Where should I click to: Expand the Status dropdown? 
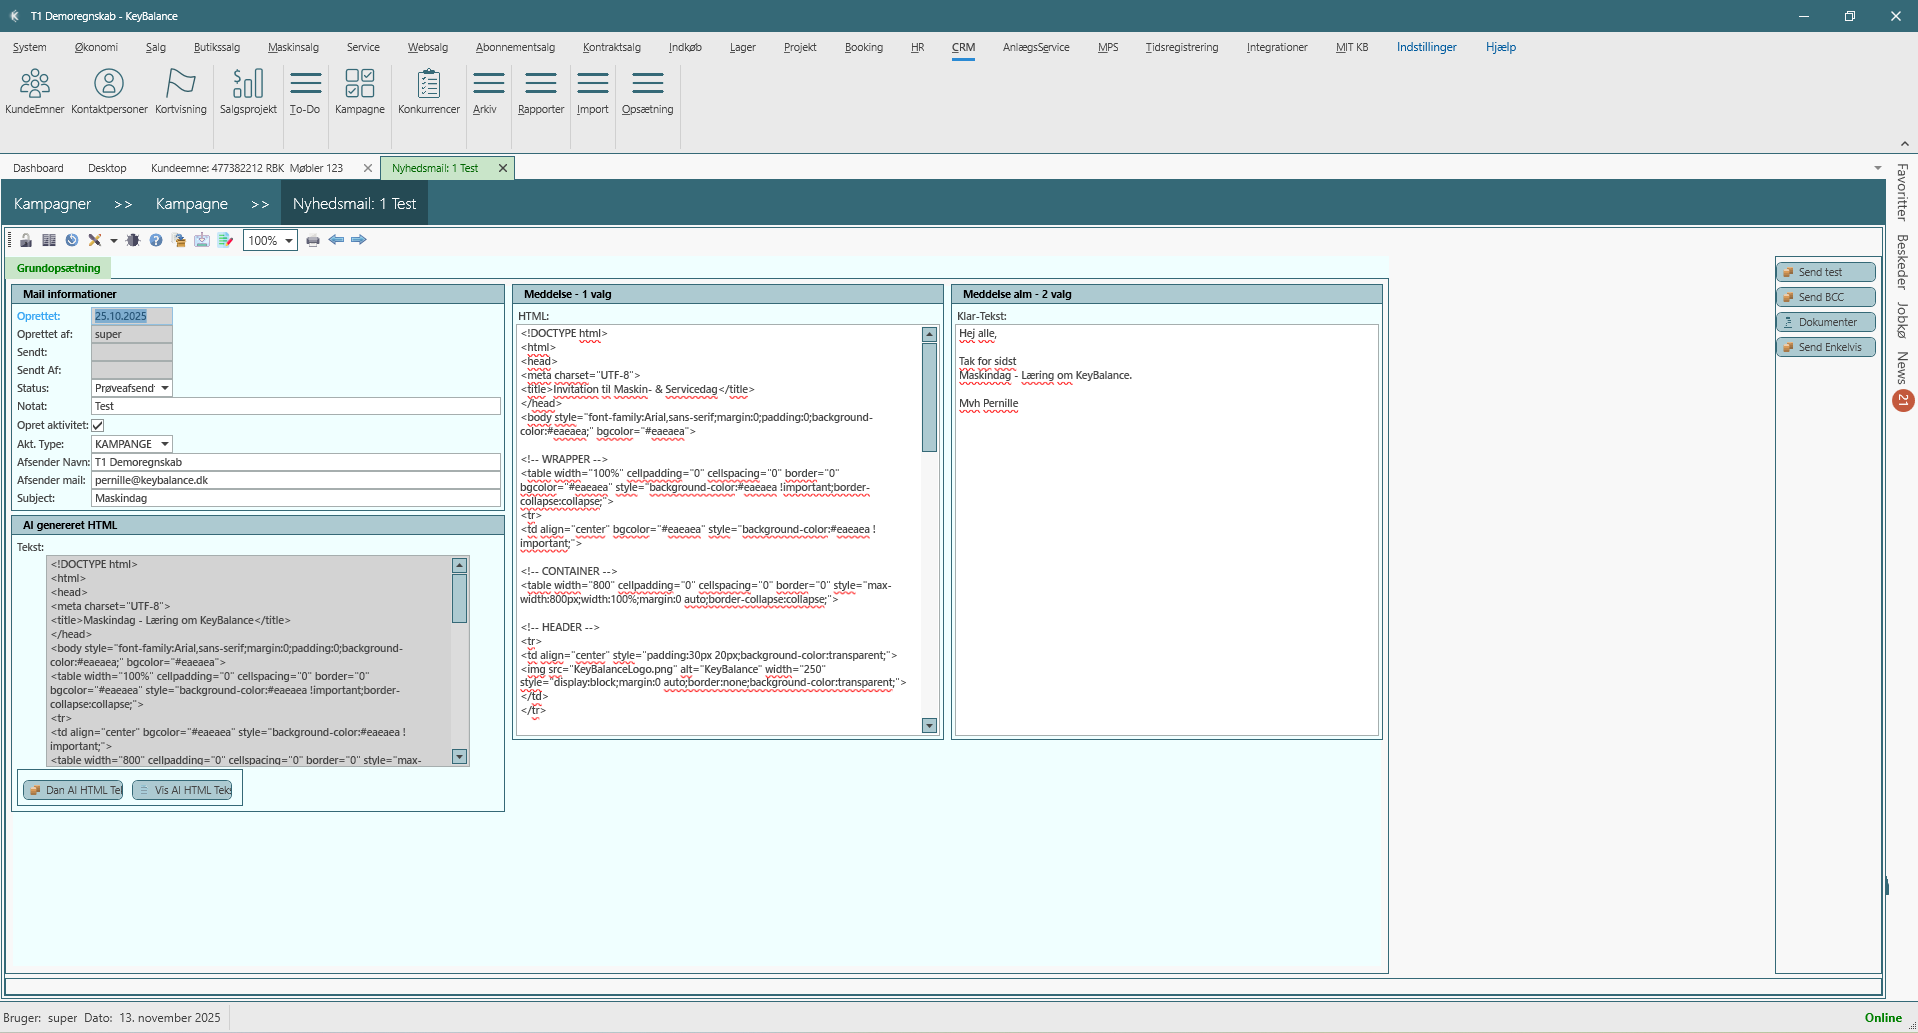click(x=165, y=388)
